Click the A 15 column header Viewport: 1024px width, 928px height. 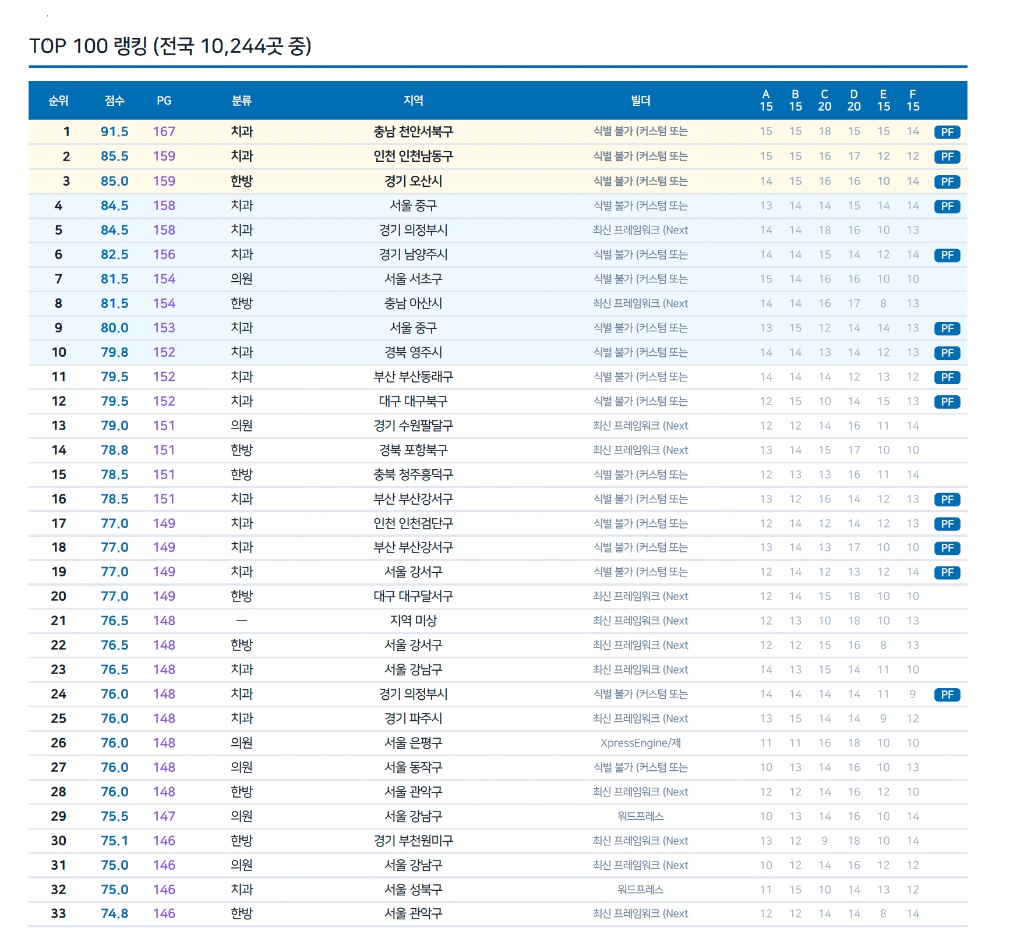tap(766, 101)
